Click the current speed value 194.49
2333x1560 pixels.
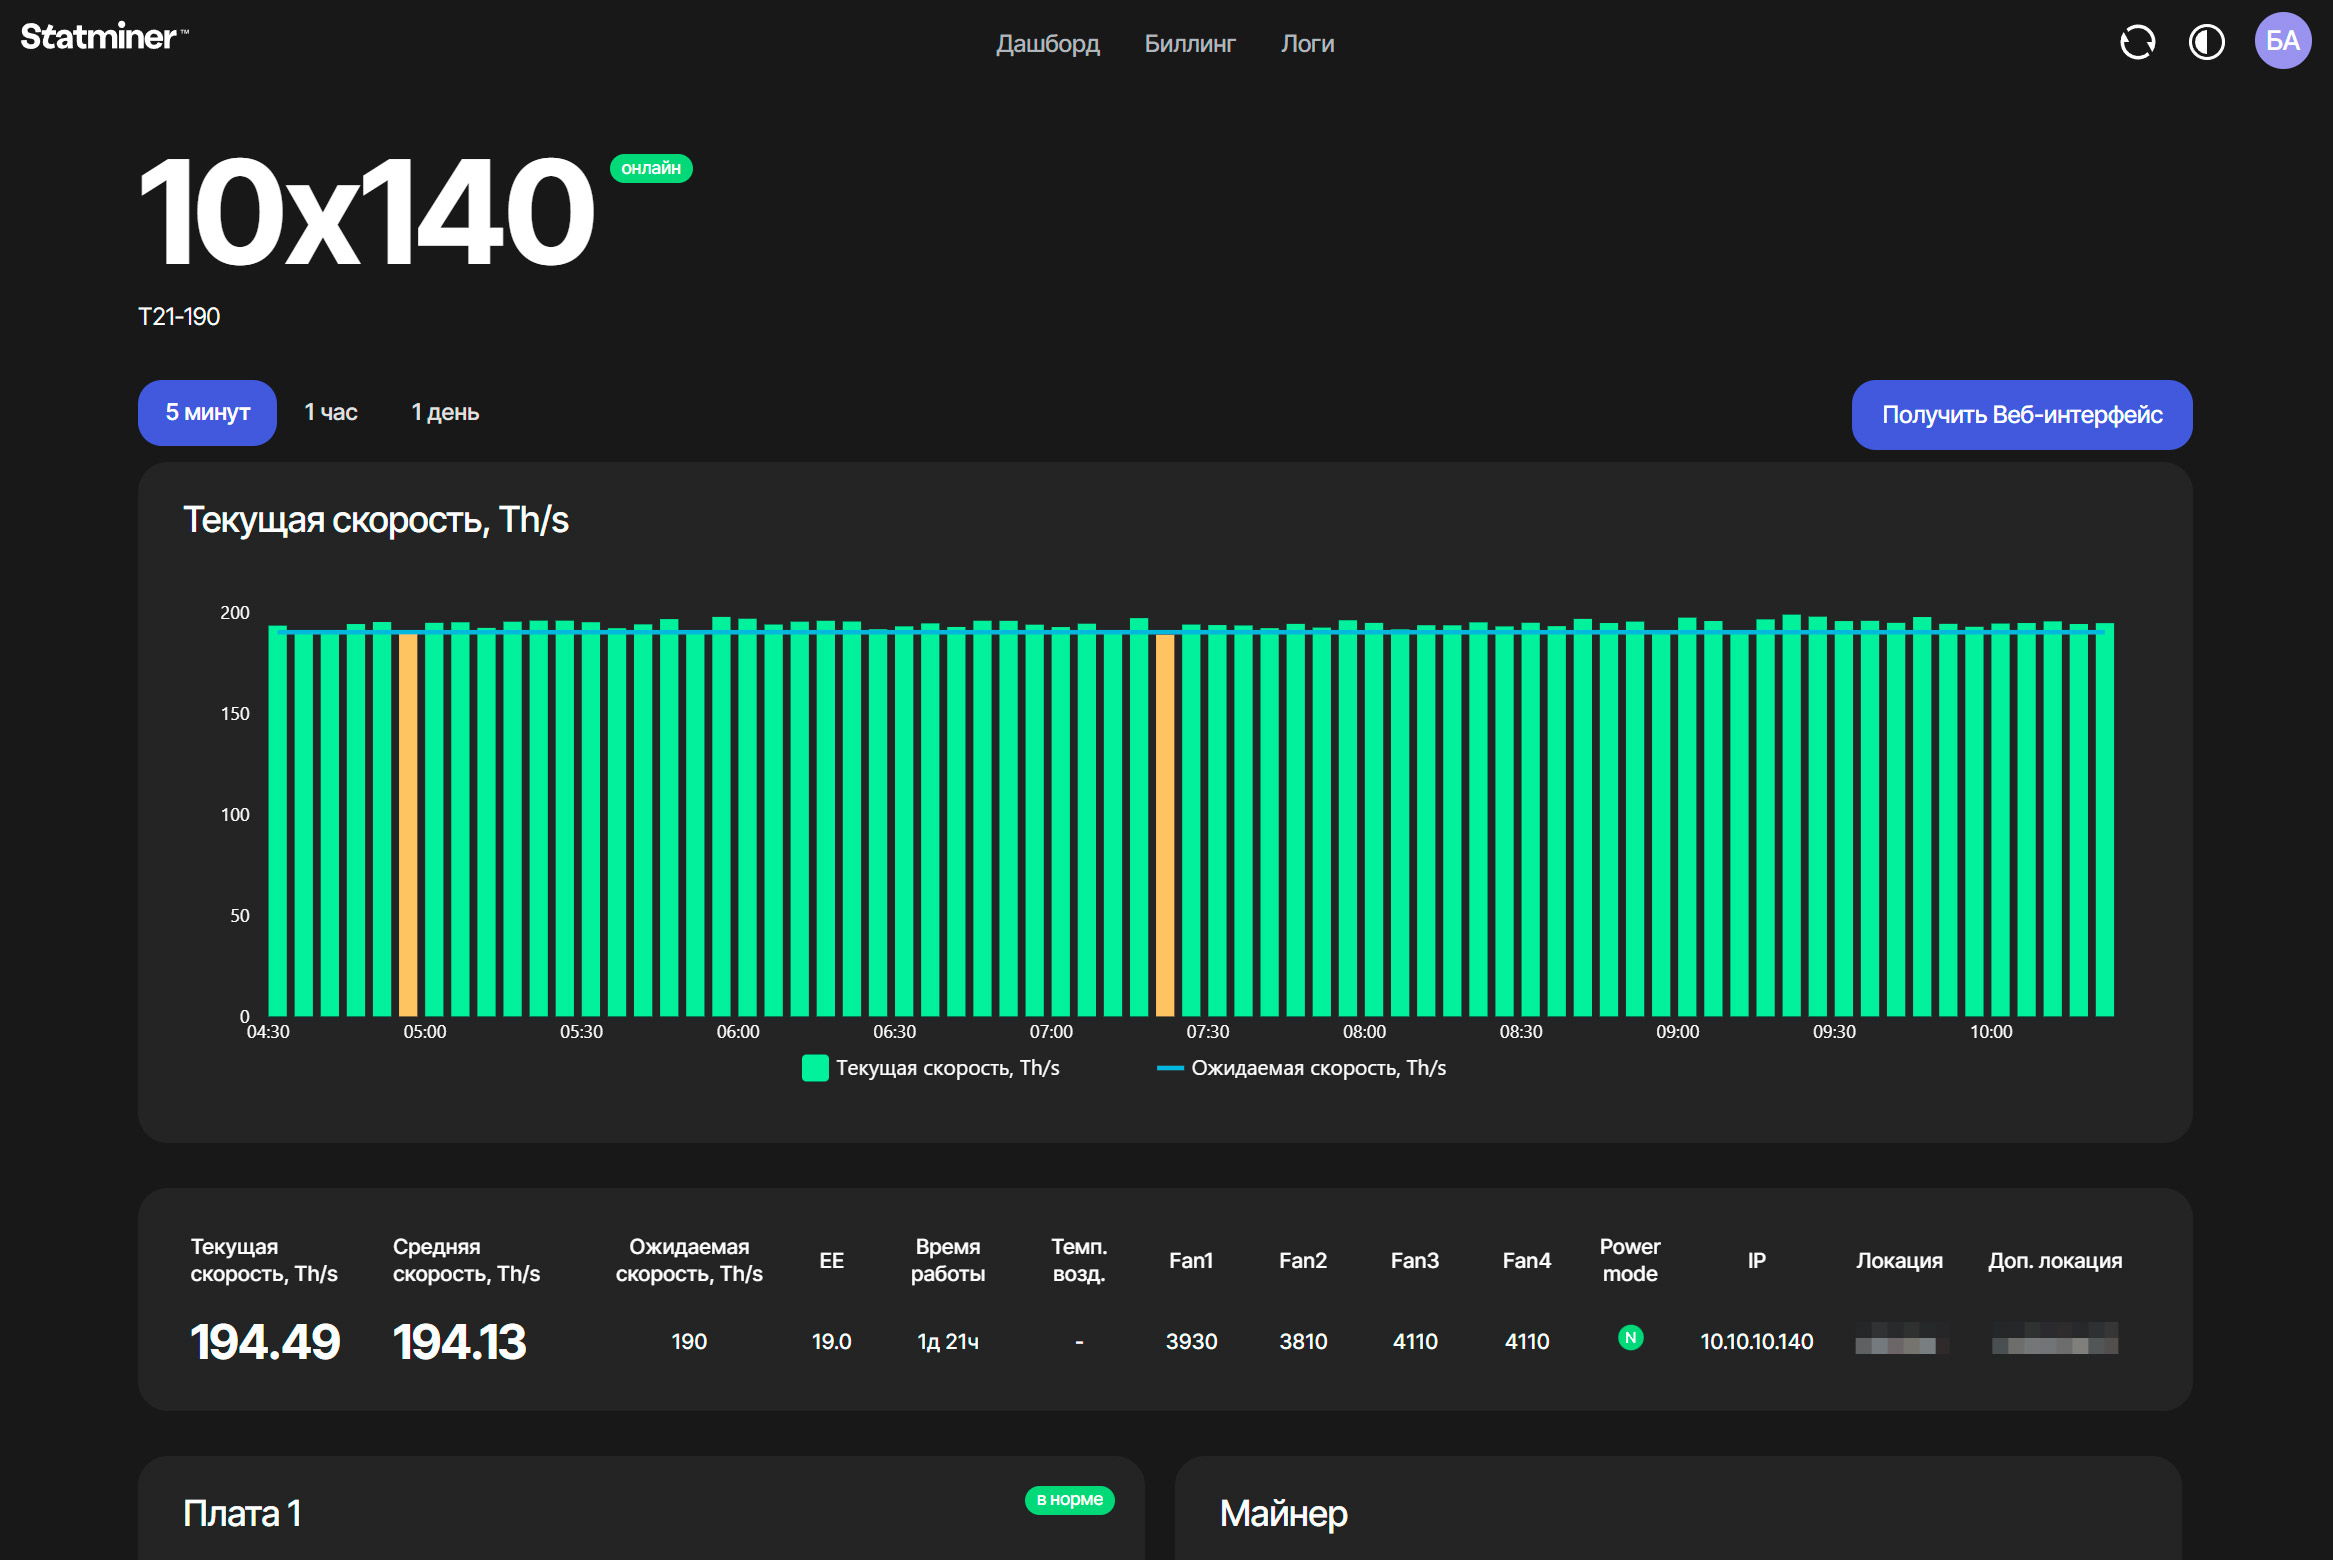265,1341
